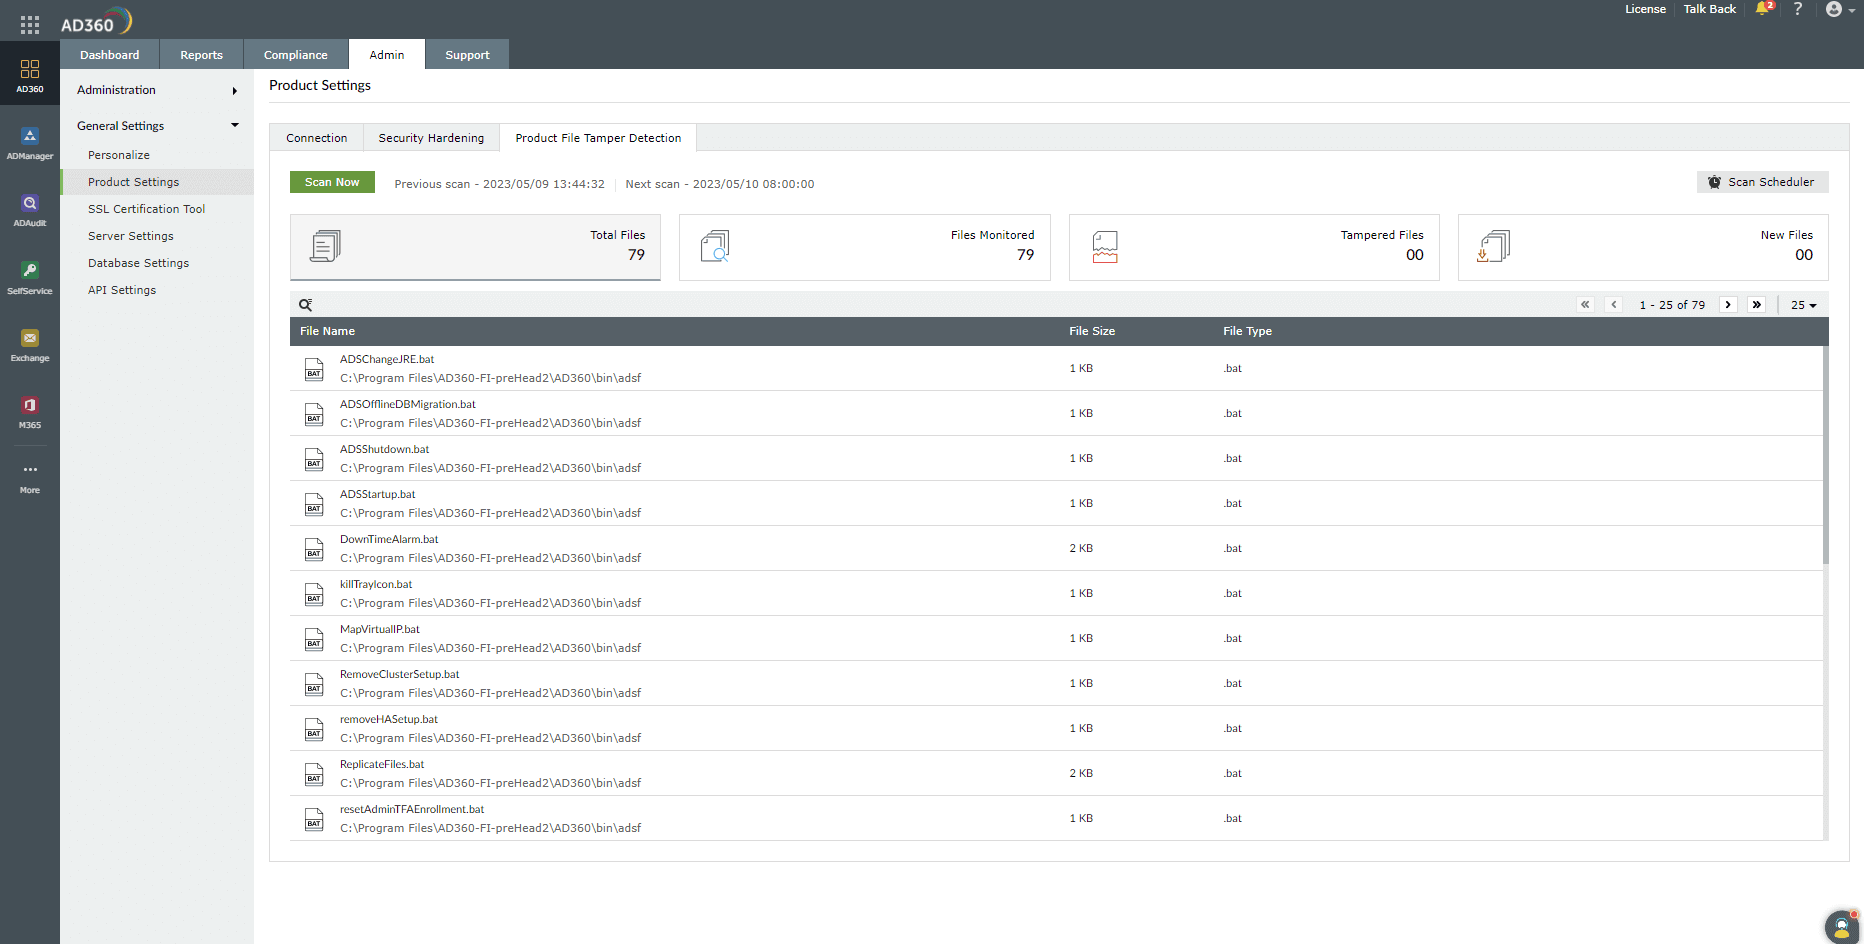Screen dimensions: 1864x944
Task: Click the Scan Now button
Action: pos(332,182)
